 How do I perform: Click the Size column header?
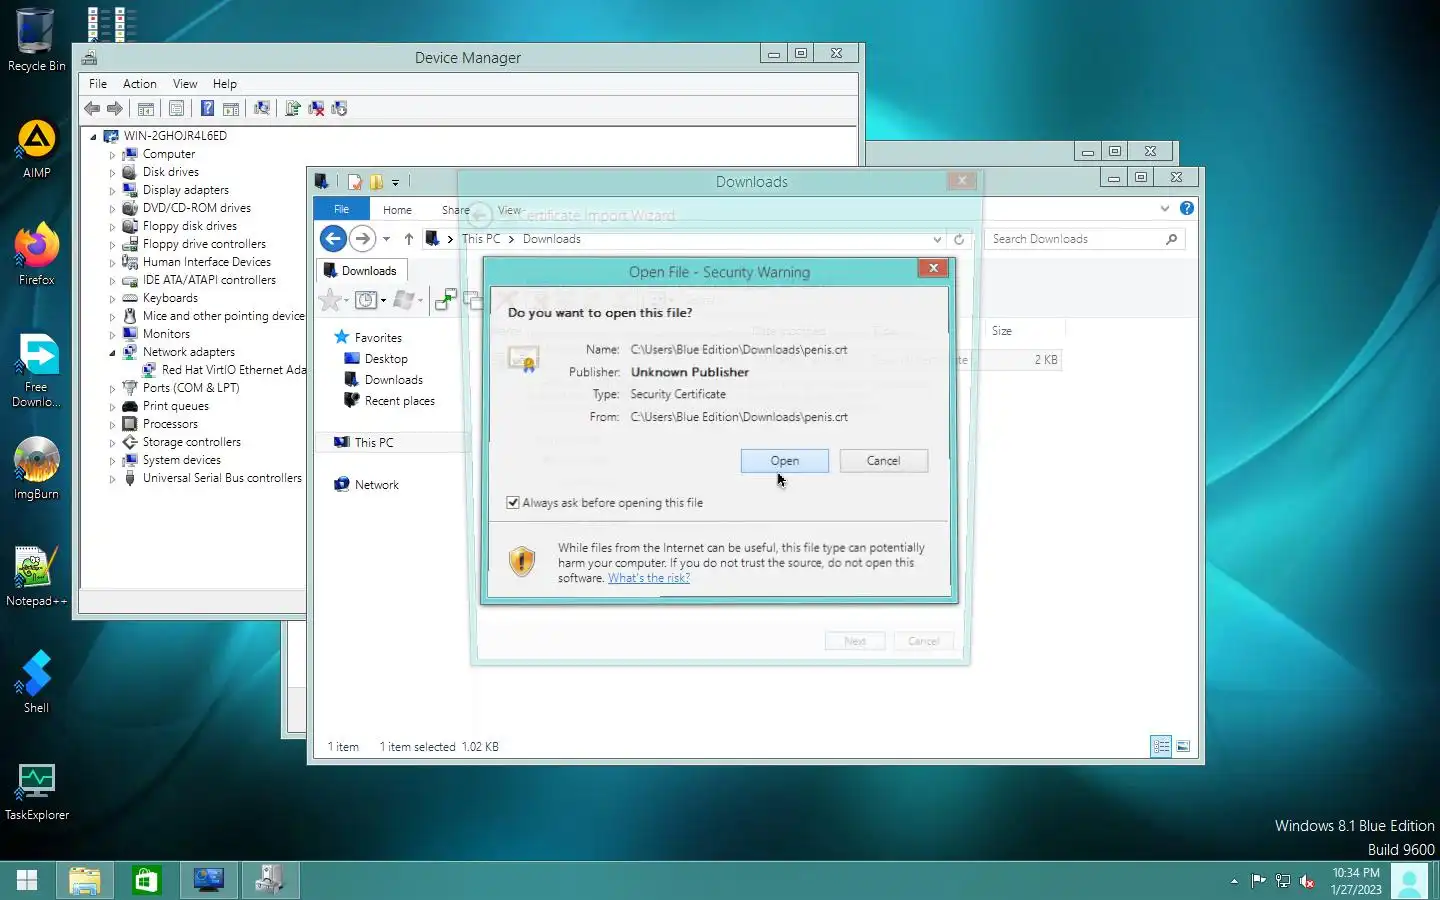pyautogui.click(x=1024, y=331)
